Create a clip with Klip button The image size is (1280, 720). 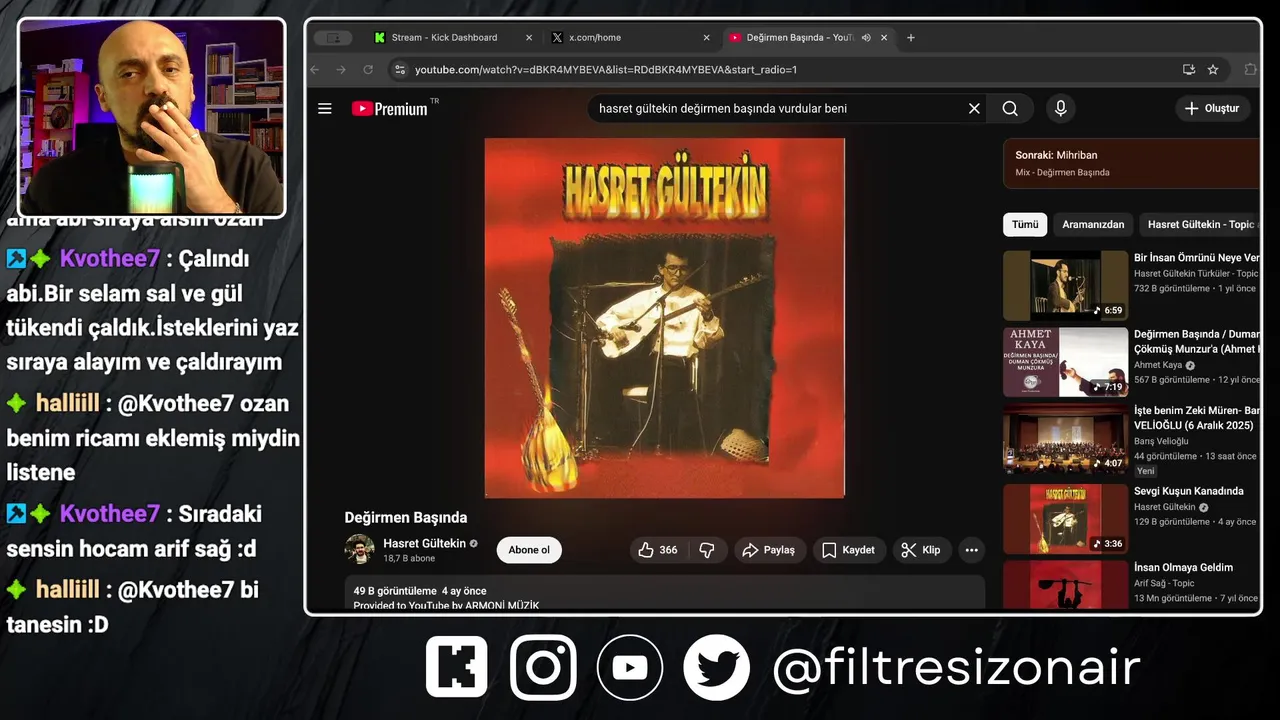tap(921, 550)
